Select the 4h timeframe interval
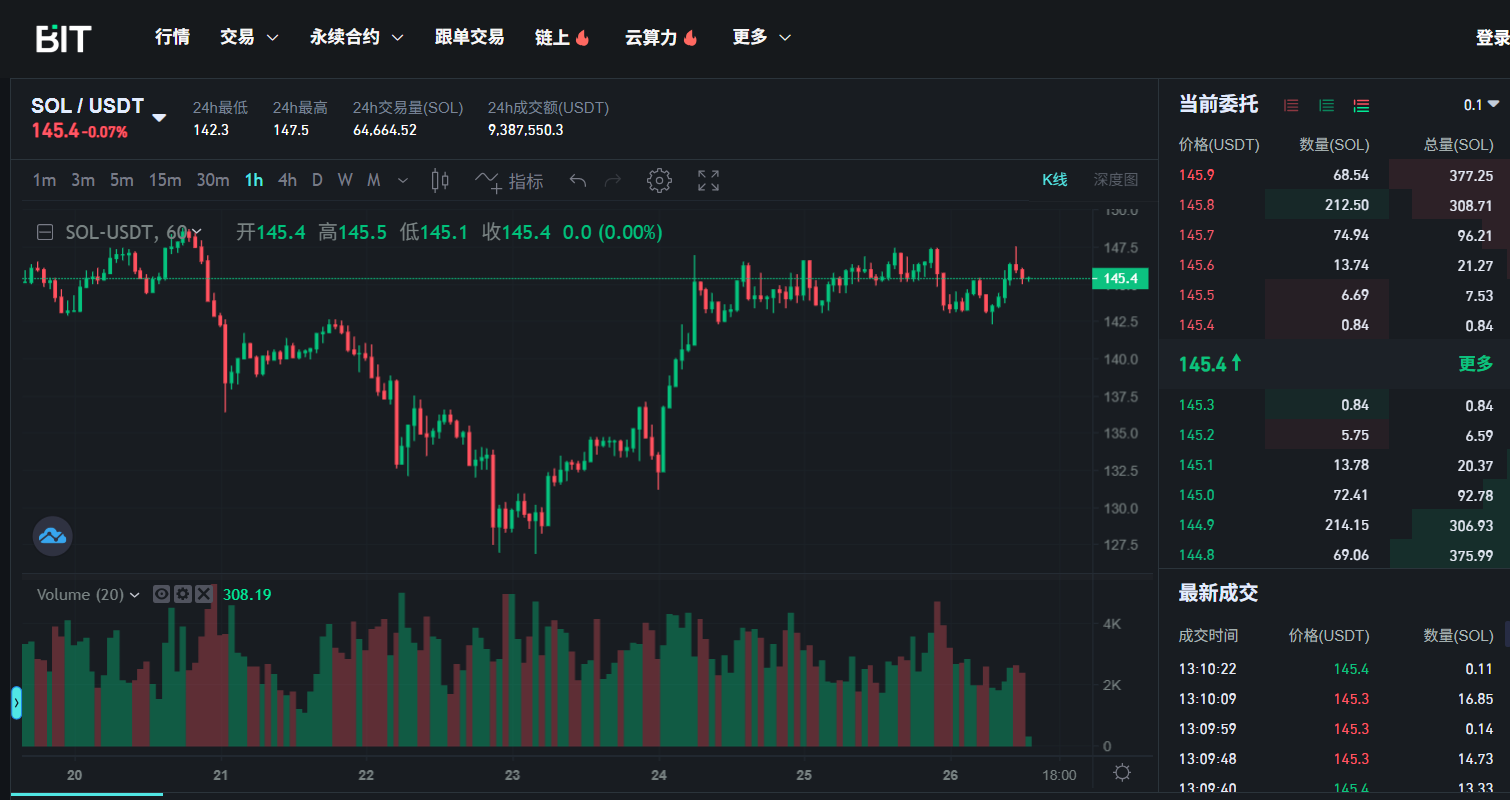This screenshot has height=800, width=1510. click(x=287, y=180)
